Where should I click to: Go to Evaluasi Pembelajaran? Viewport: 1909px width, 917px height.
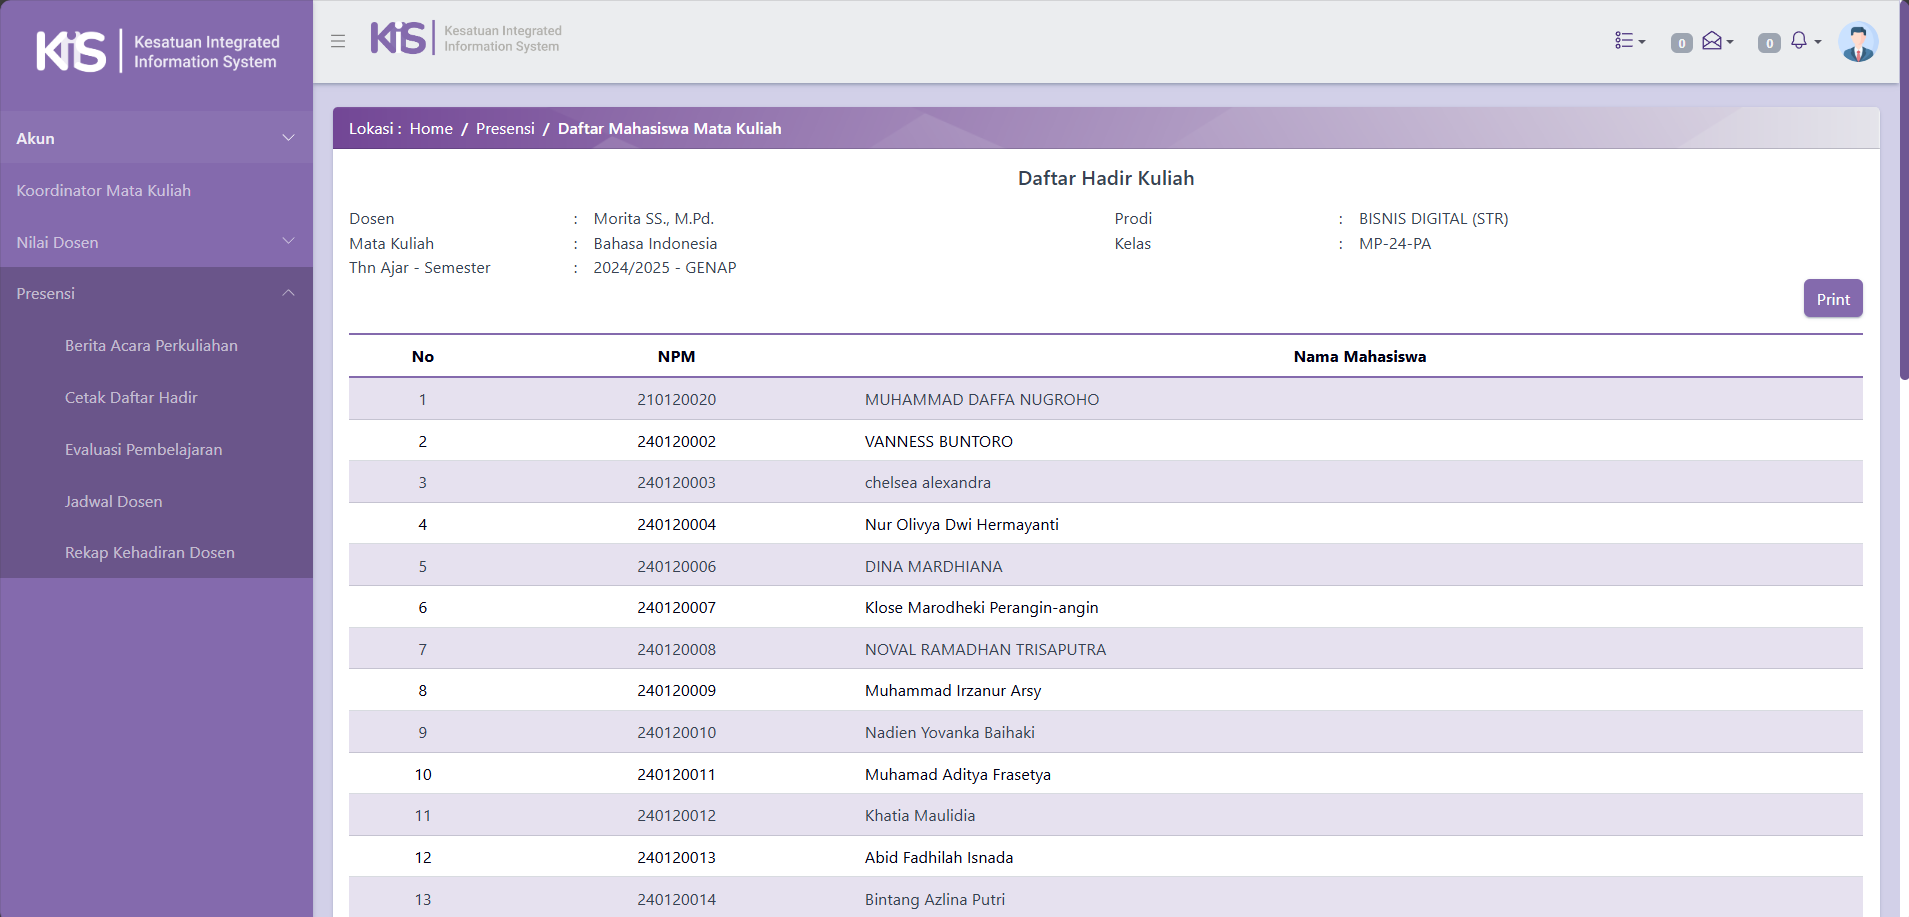(x=143, y=449)
